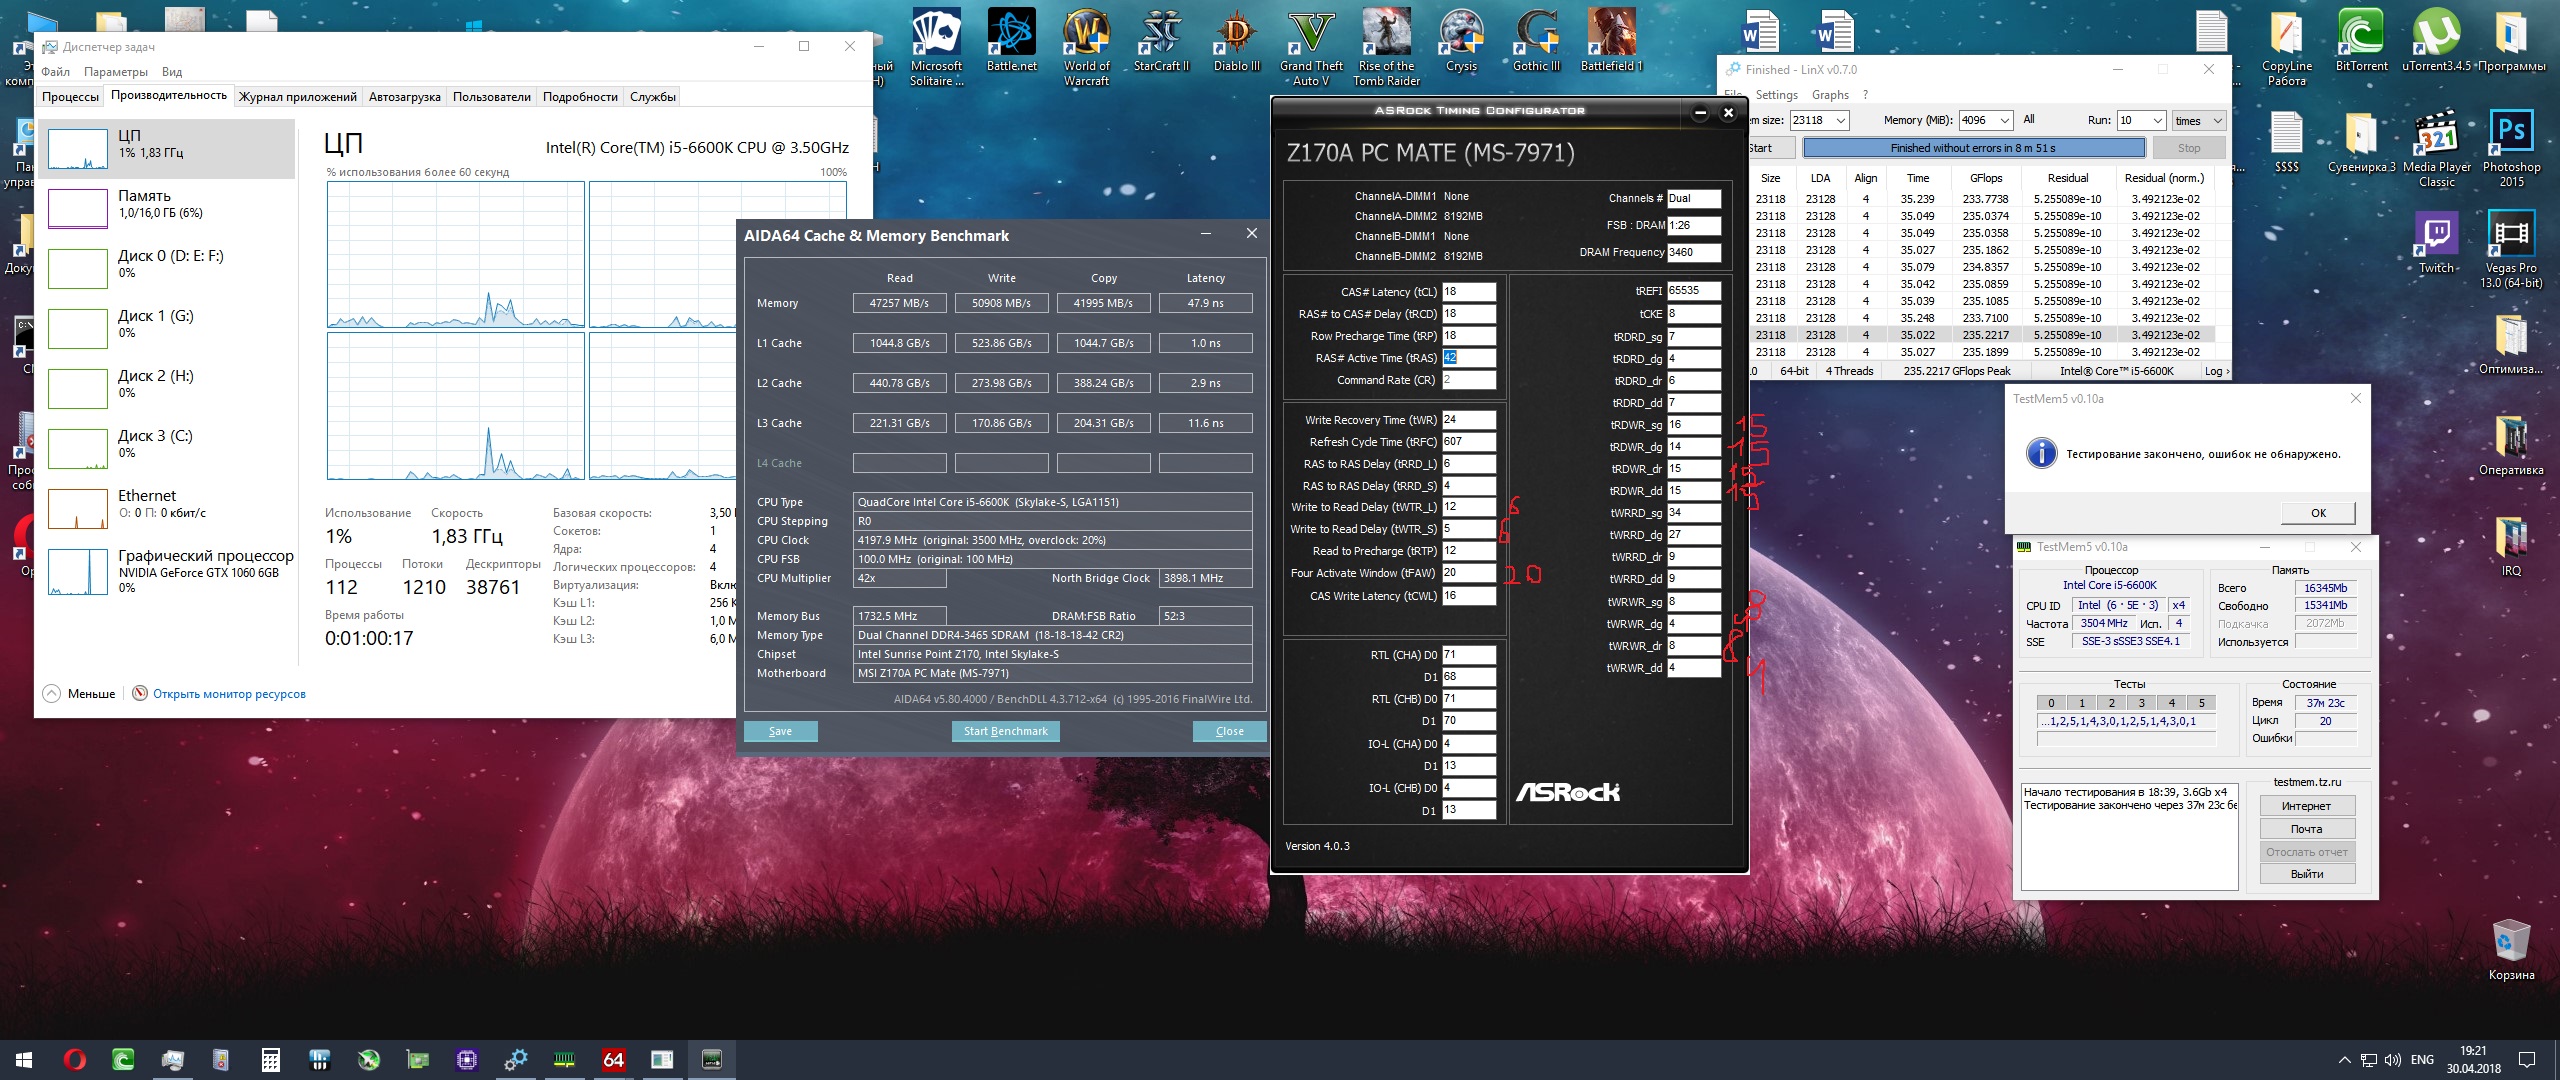Open the Calculator taskbar icon
Screen dimensions: 2560x1080
270,1060
